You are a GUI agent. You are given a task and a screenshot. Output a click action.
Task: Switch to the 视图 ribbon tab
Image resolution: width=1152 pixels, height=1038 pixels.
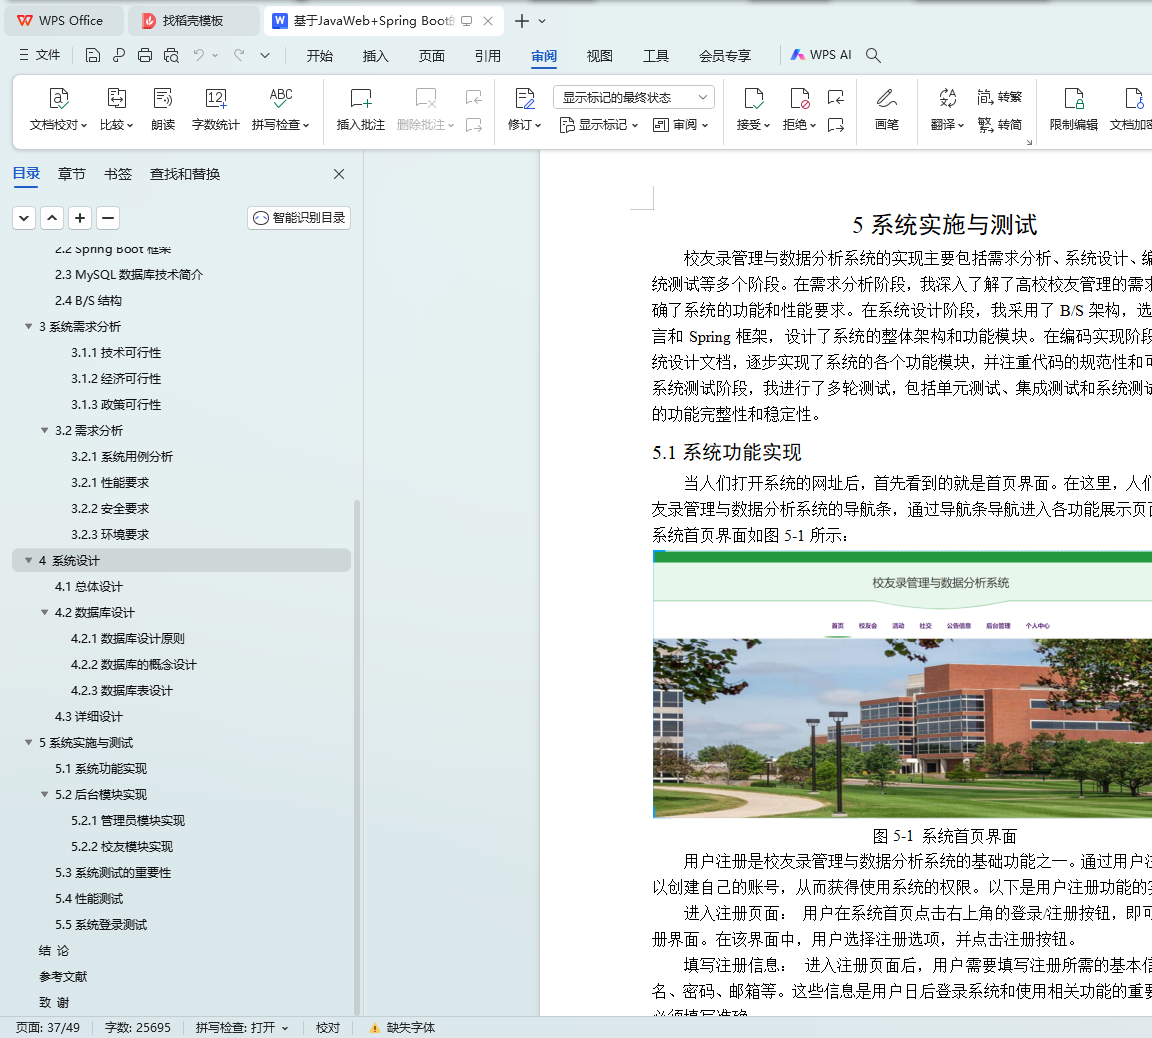[x=599, y=56]
